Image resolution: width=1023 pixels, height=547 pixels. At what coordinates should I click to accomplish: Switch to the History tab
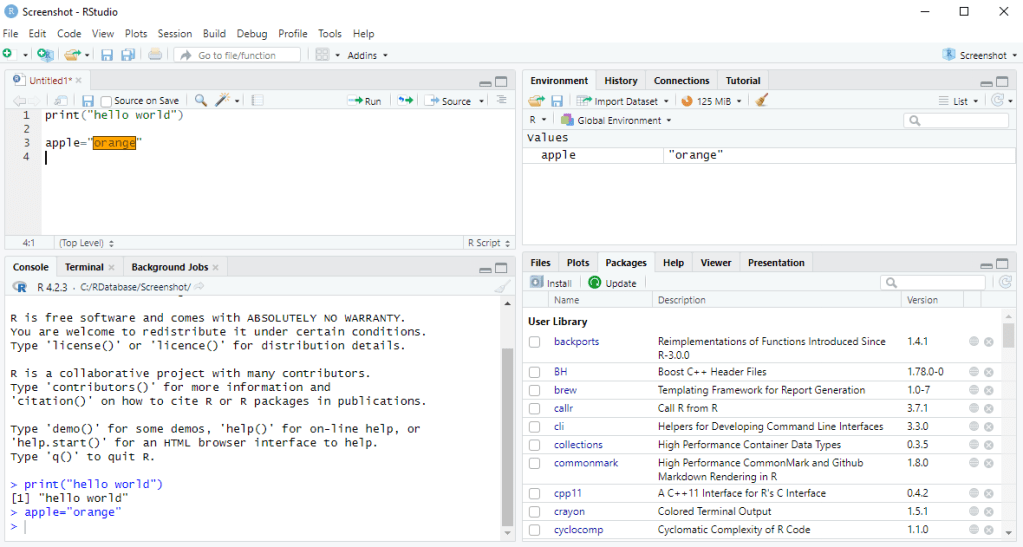coord(620,81)
